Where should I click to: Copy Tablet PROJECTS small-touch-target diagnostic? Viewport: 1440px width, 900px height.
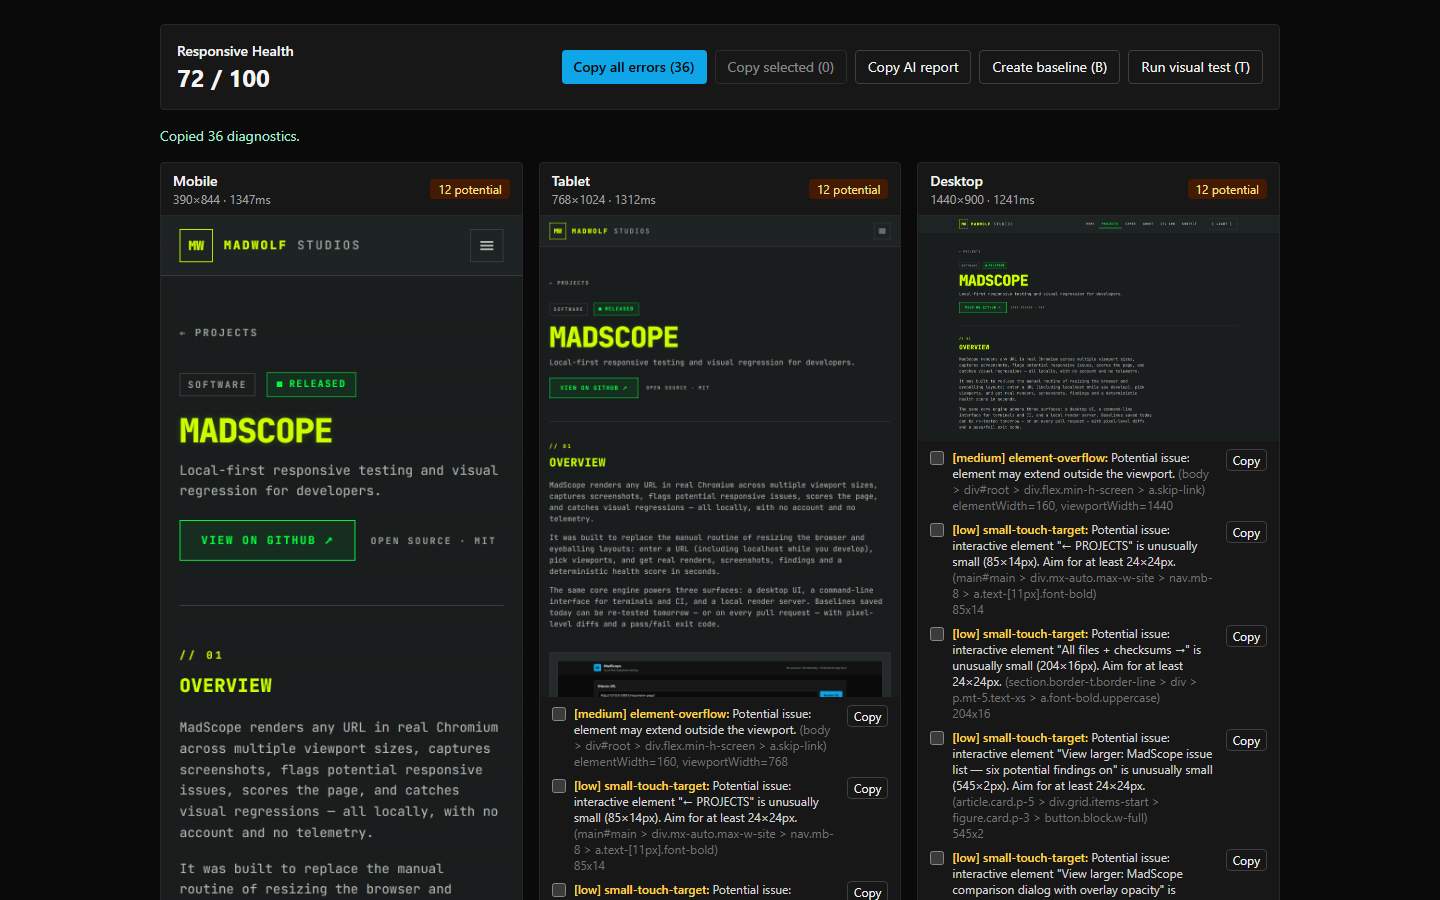point(868,789)
